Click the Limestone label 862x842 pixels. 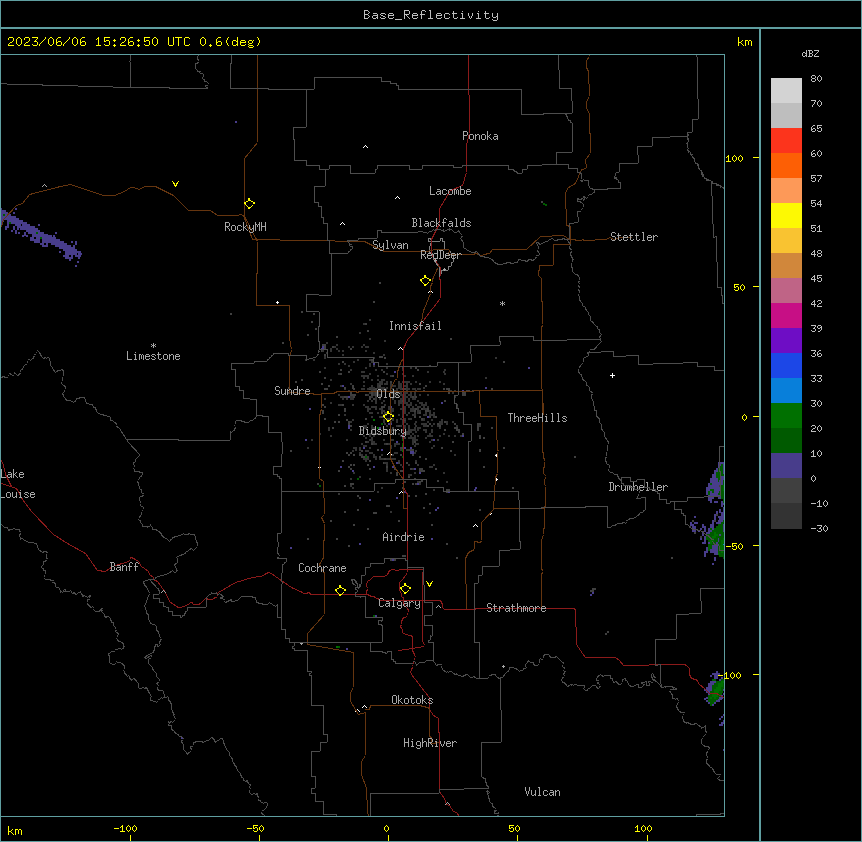click(153, 356)
